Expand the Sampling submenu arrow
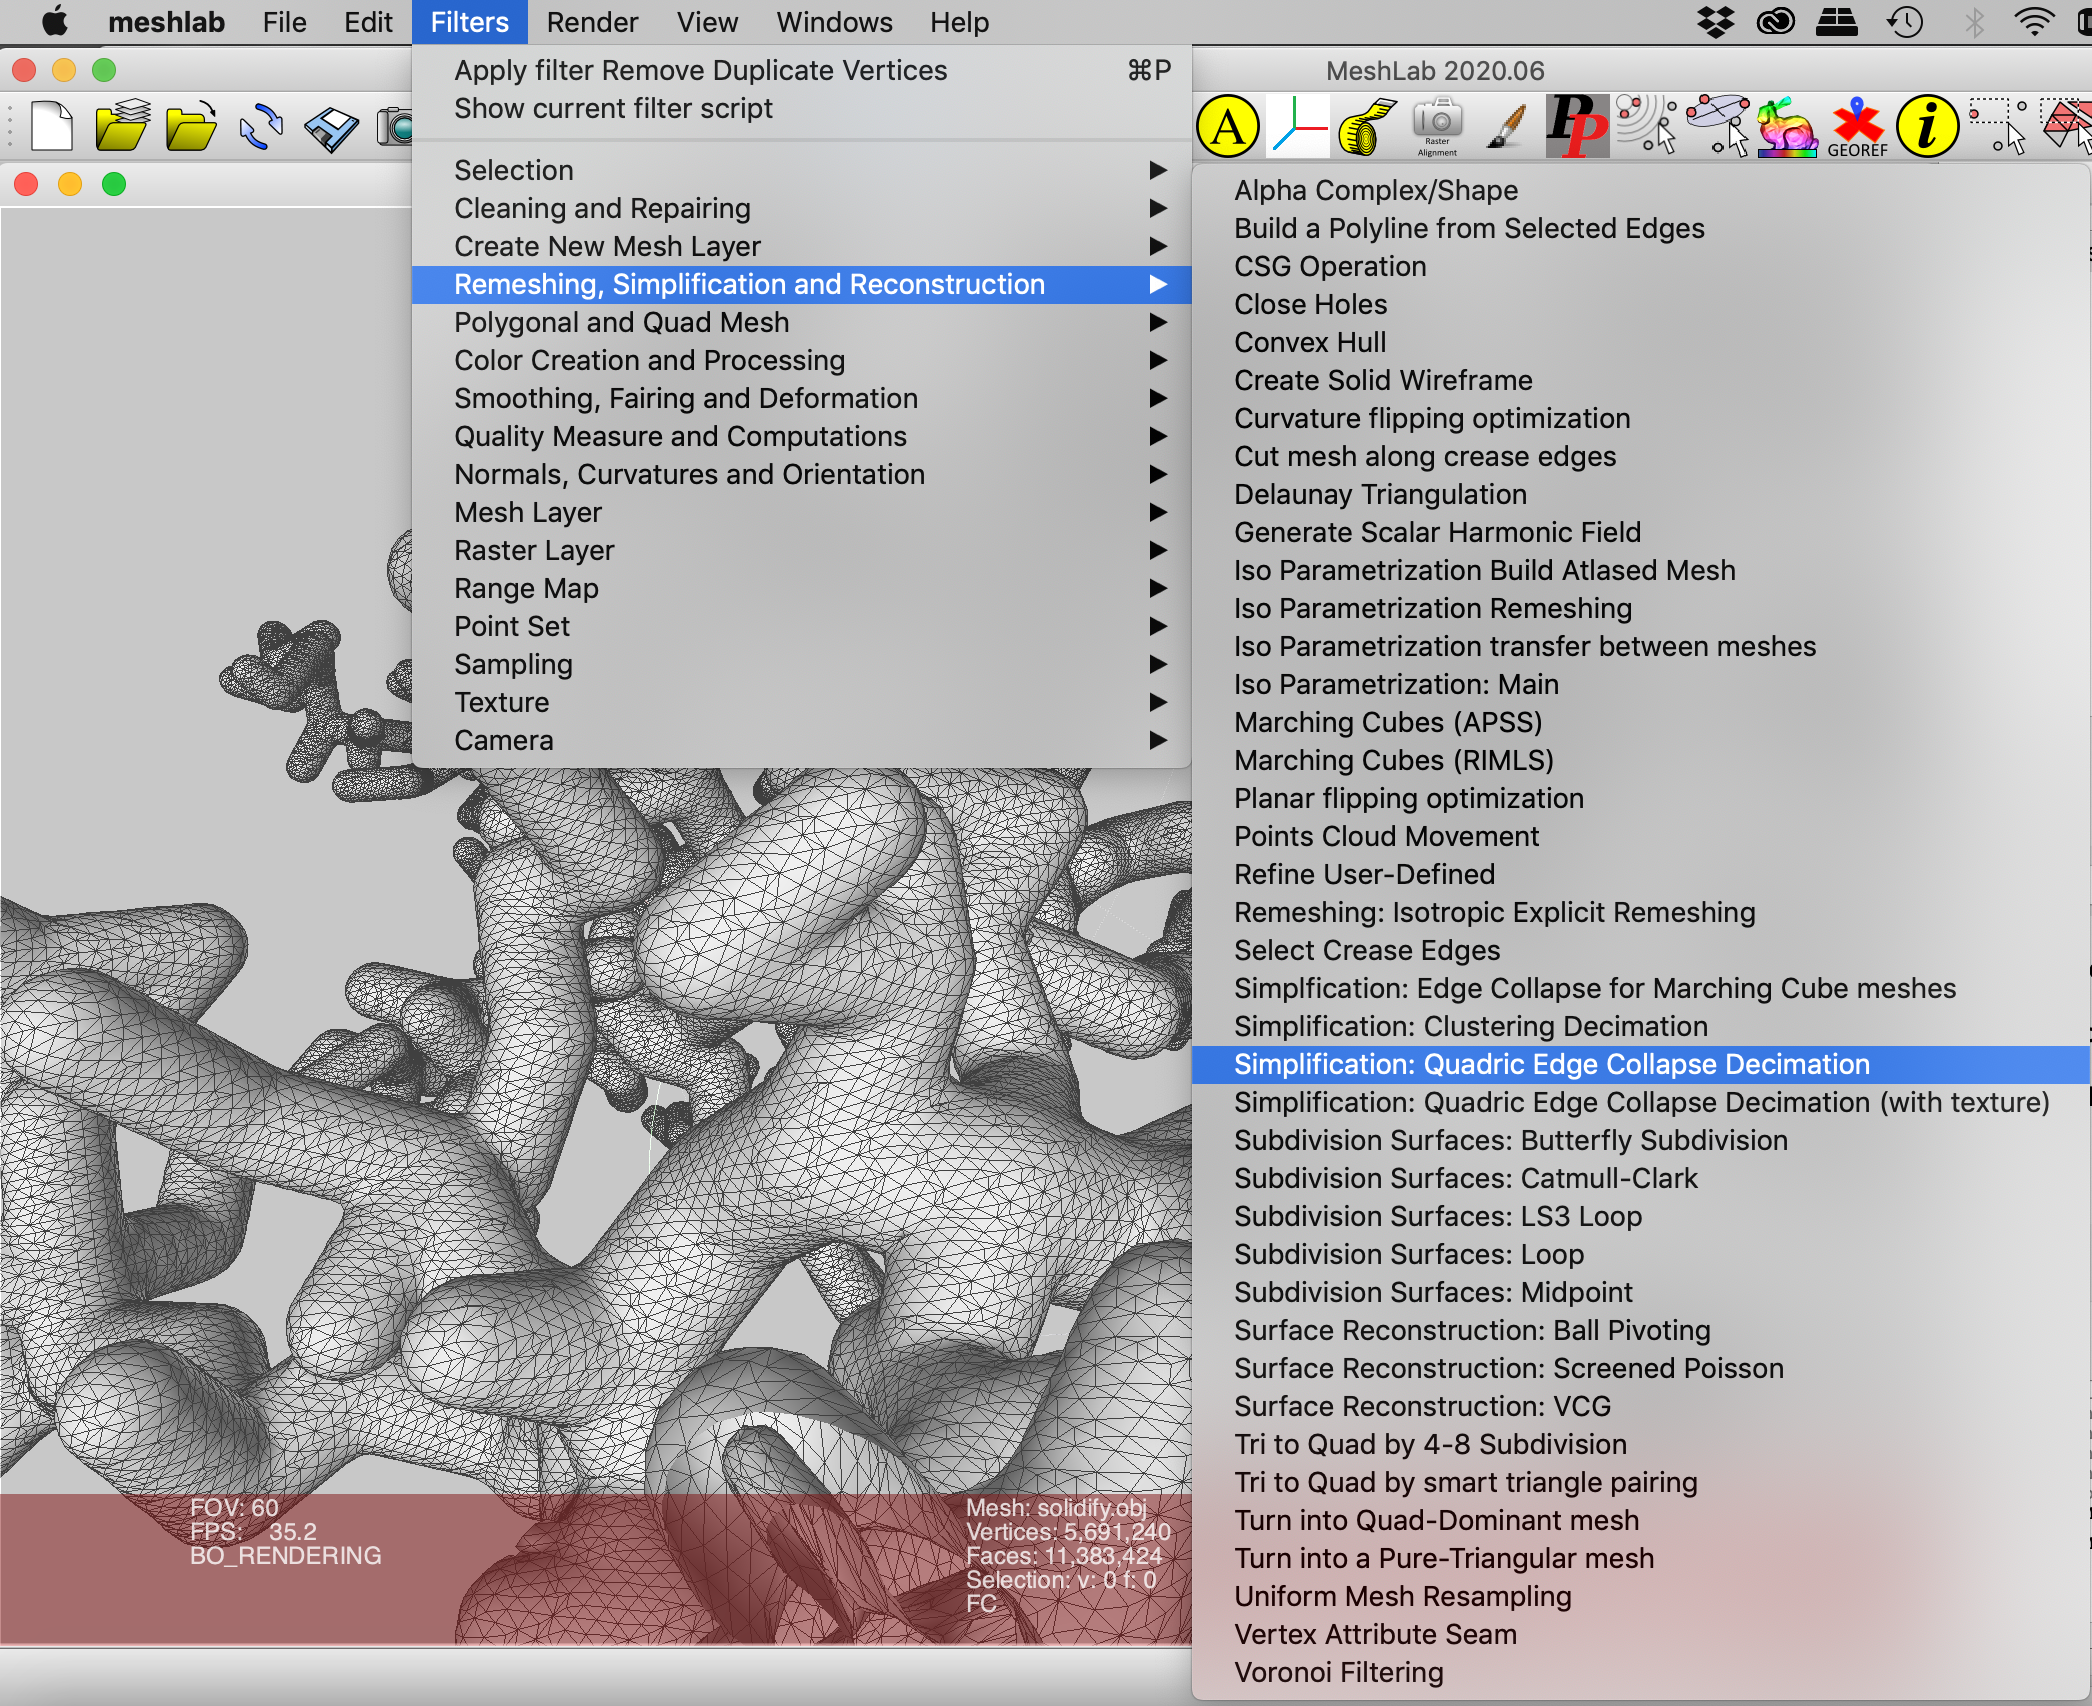The height and width of the screenshot is (1706, 2092). point(1157,664)
